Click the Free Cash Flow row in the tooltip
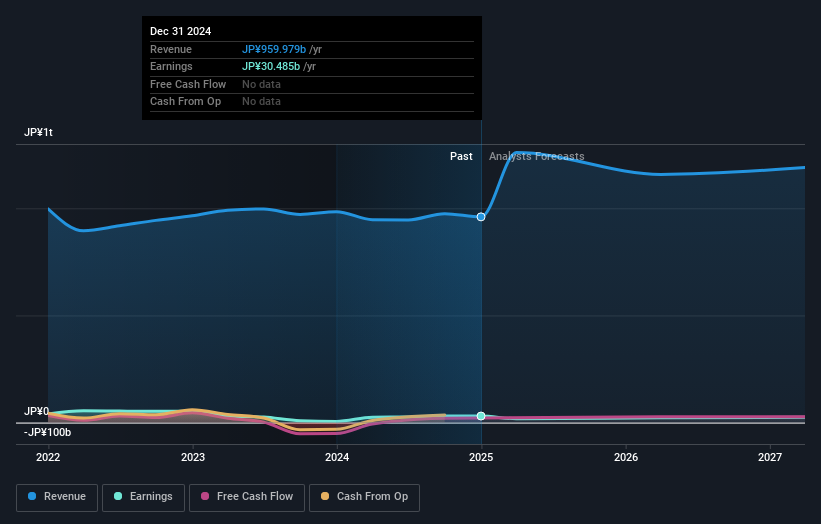Screen dimensions: 821x524 point(312,84)
